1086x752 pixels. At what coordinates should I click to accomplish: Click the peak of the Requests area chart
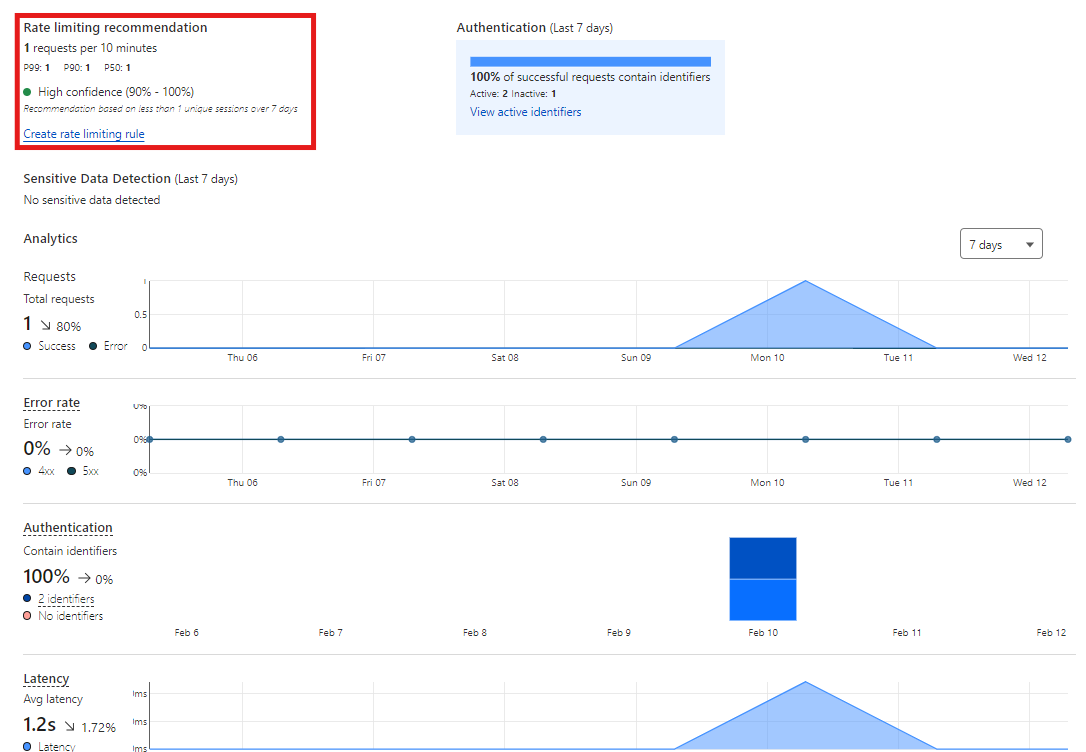click(x=805, y=282)
